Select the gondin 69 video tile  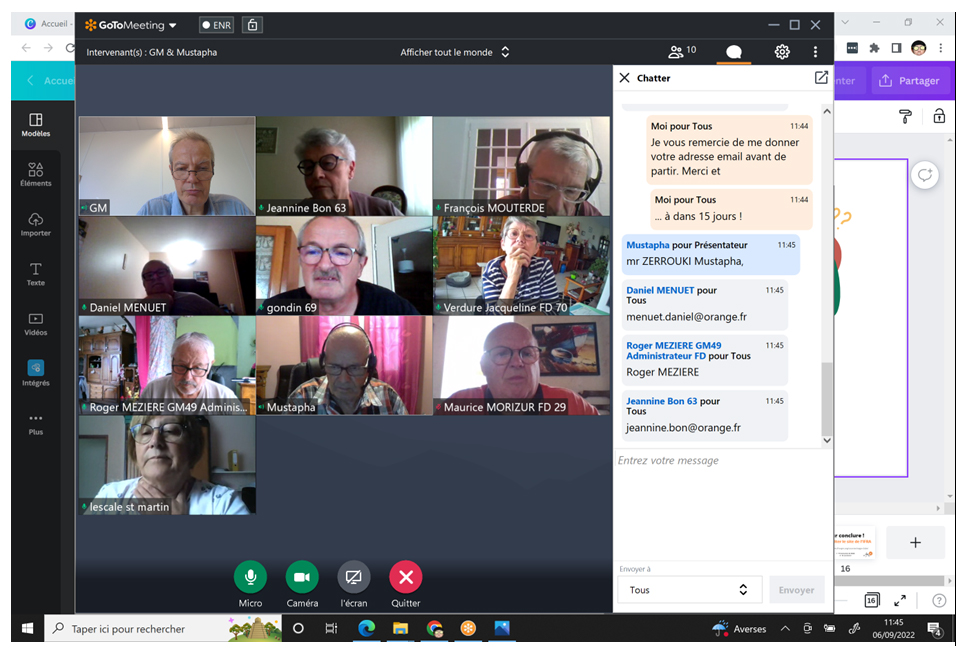pos(344,266)
